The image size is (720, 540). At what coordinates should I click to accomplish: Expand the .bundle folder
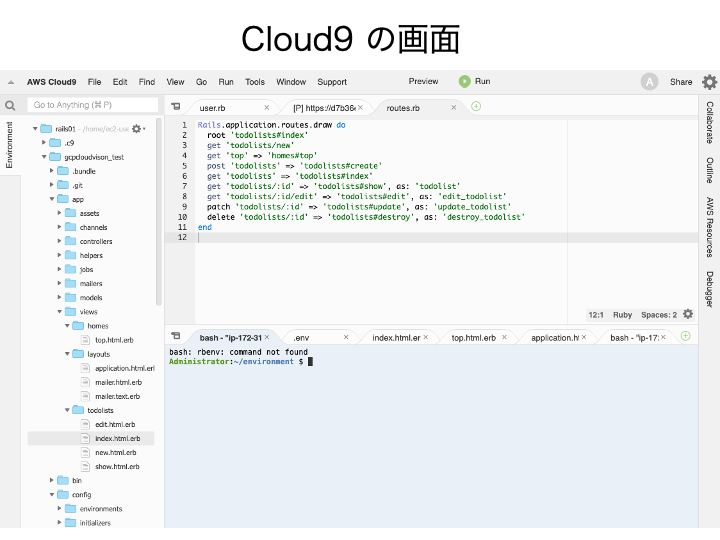click(x=51, y=171)
